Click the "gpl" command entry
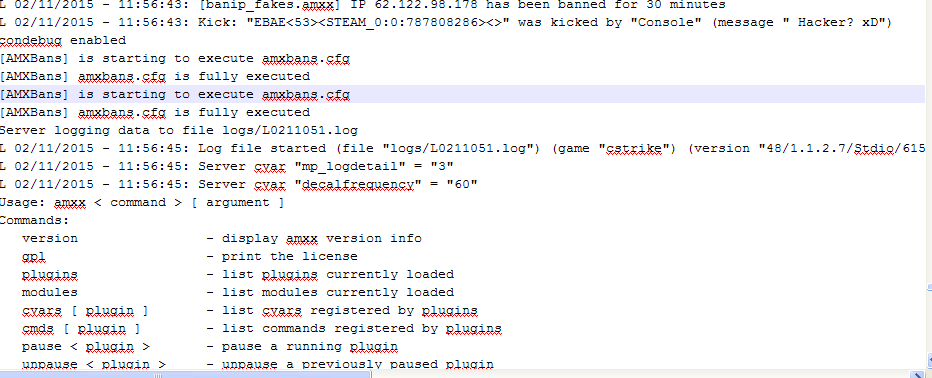932x378 pixels. click(34, 257)
